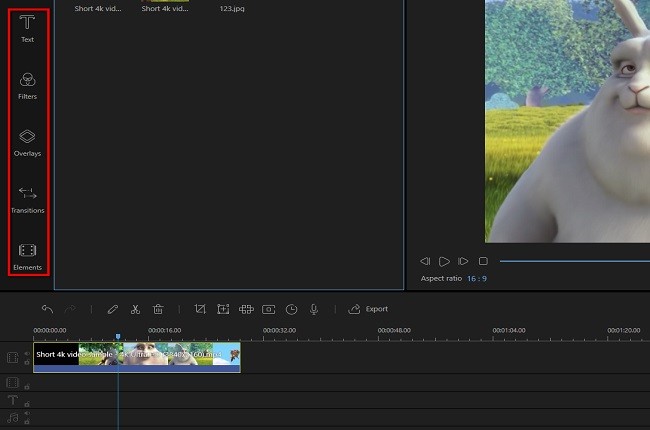The height and width of the screenshot is (430, 650).
Task: Mute the music audio track
Action: coord(27,413)
